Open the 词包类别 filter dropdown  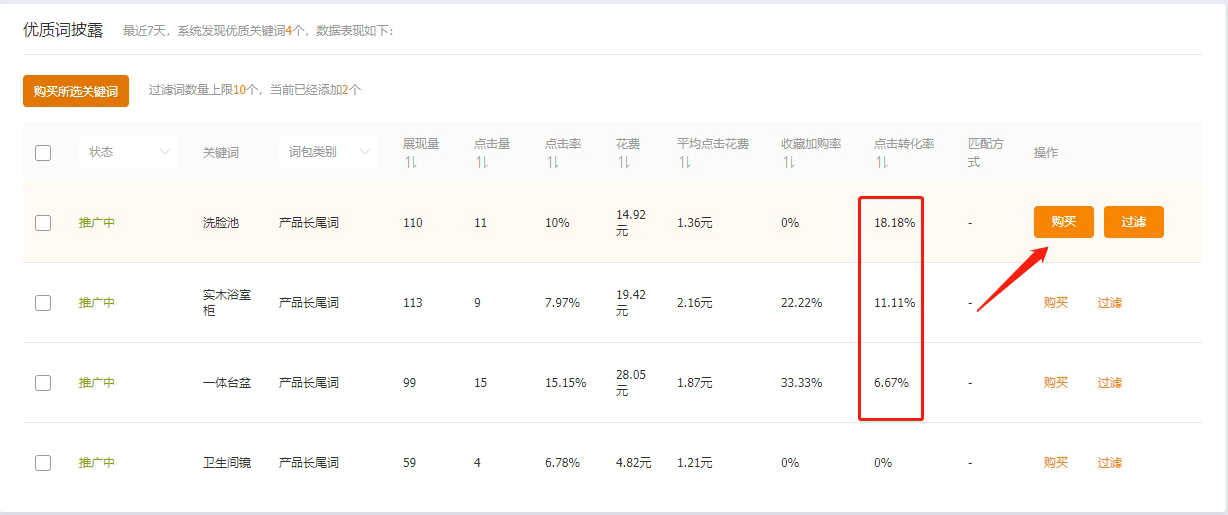point(328,152)
